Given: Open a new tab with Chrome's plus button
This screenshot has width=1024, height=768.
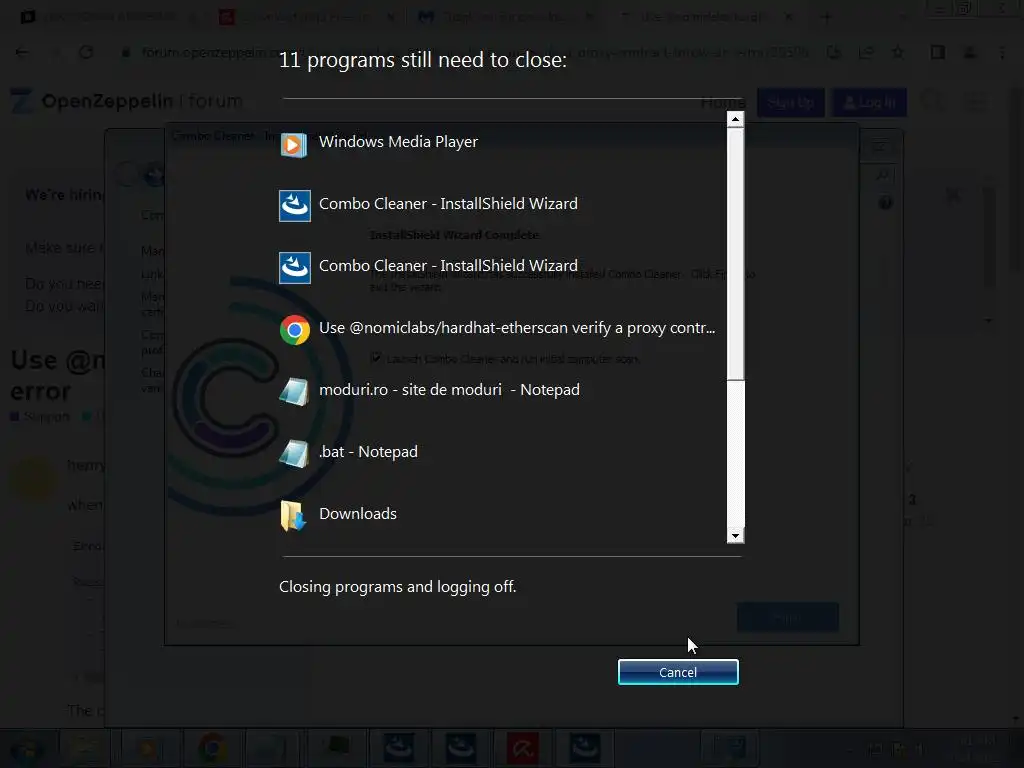Looking at the screenshot, I should tap(826, 17).
